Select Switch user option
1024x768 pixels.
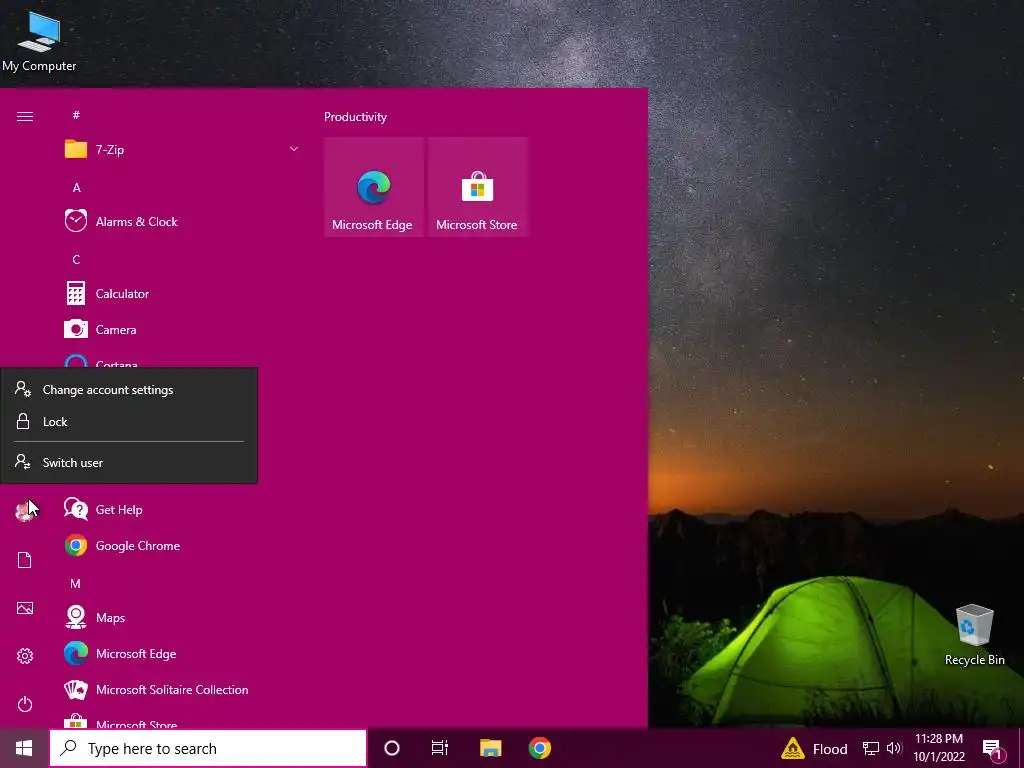[x=129, y=462]
